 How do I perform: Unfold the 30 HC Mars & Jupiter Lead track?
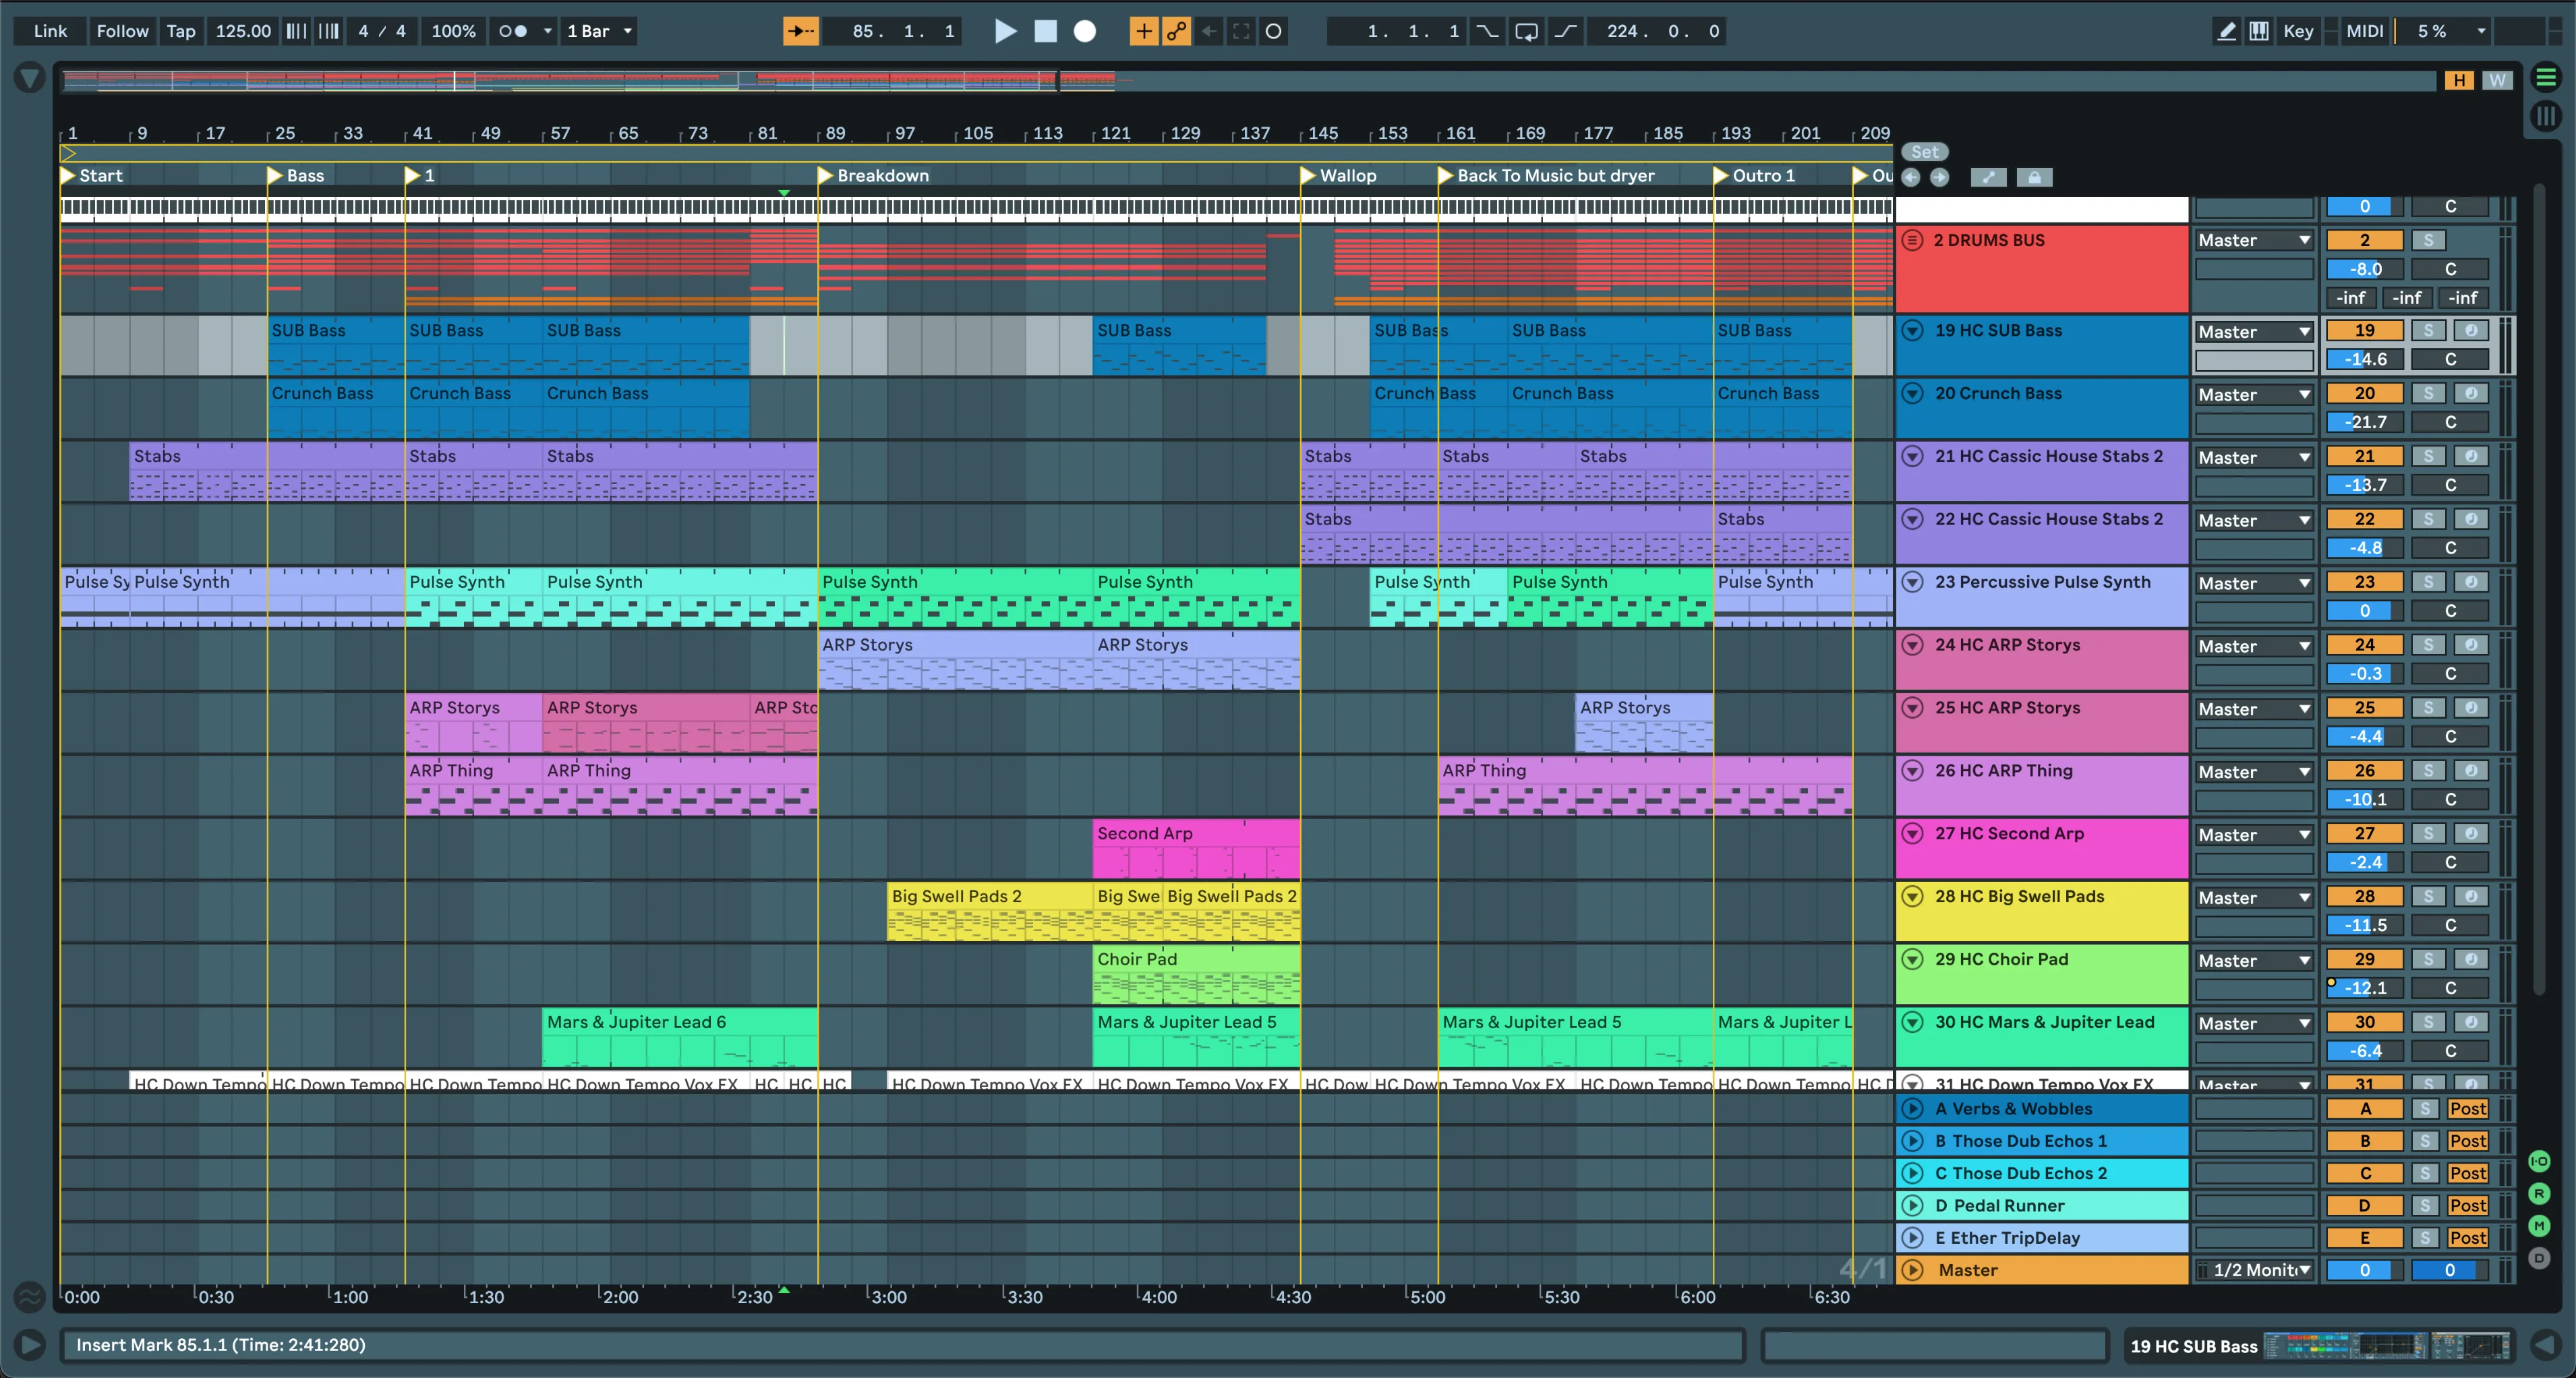[1912, 1022]
